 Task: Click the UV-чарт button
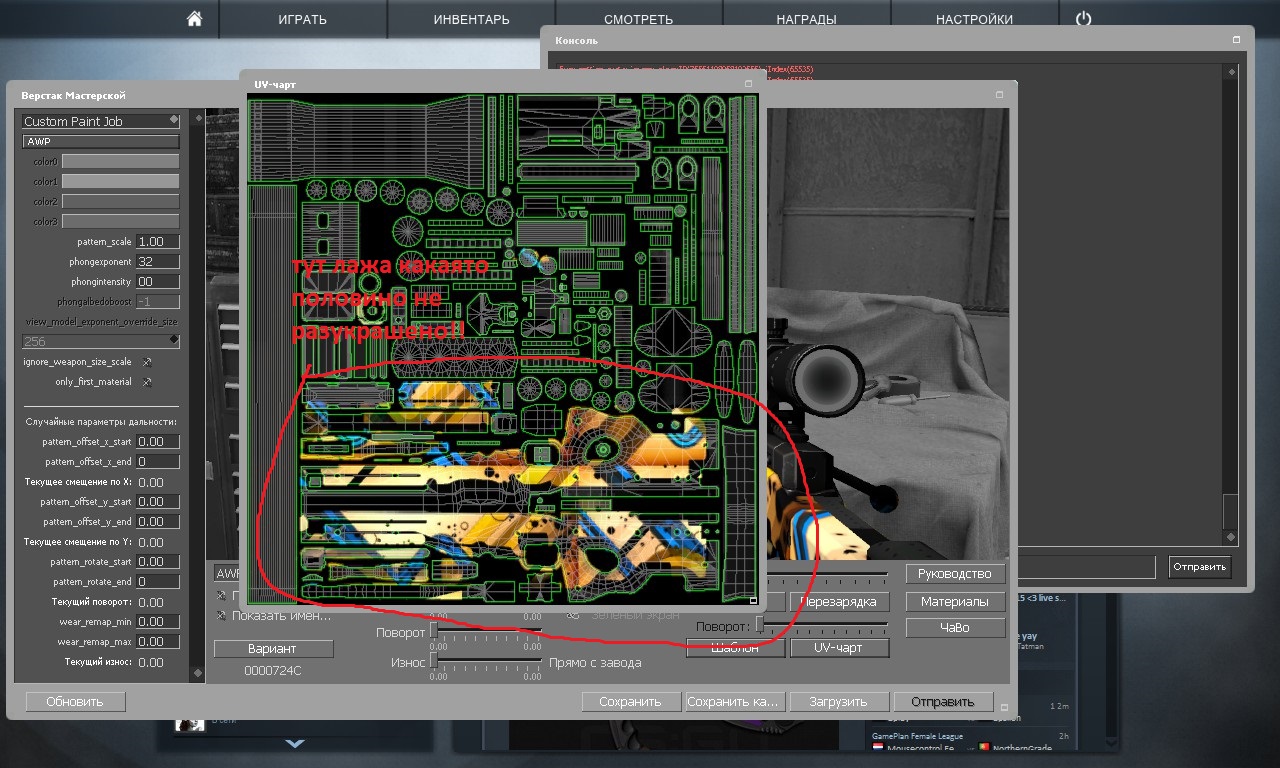(839, 648)
